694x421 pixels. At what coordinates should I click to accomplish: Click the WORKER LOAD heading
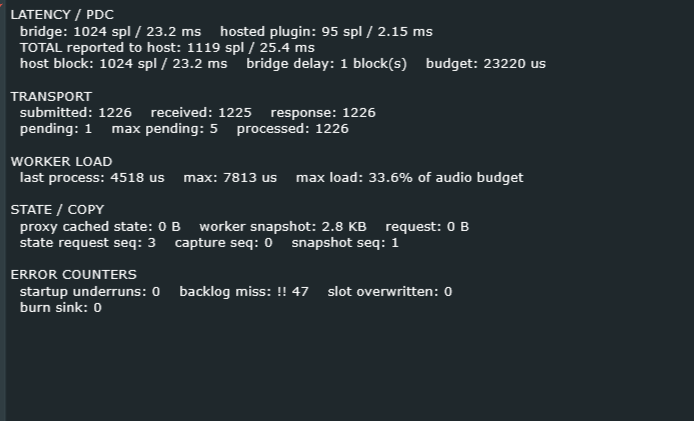tap(62, 162)
